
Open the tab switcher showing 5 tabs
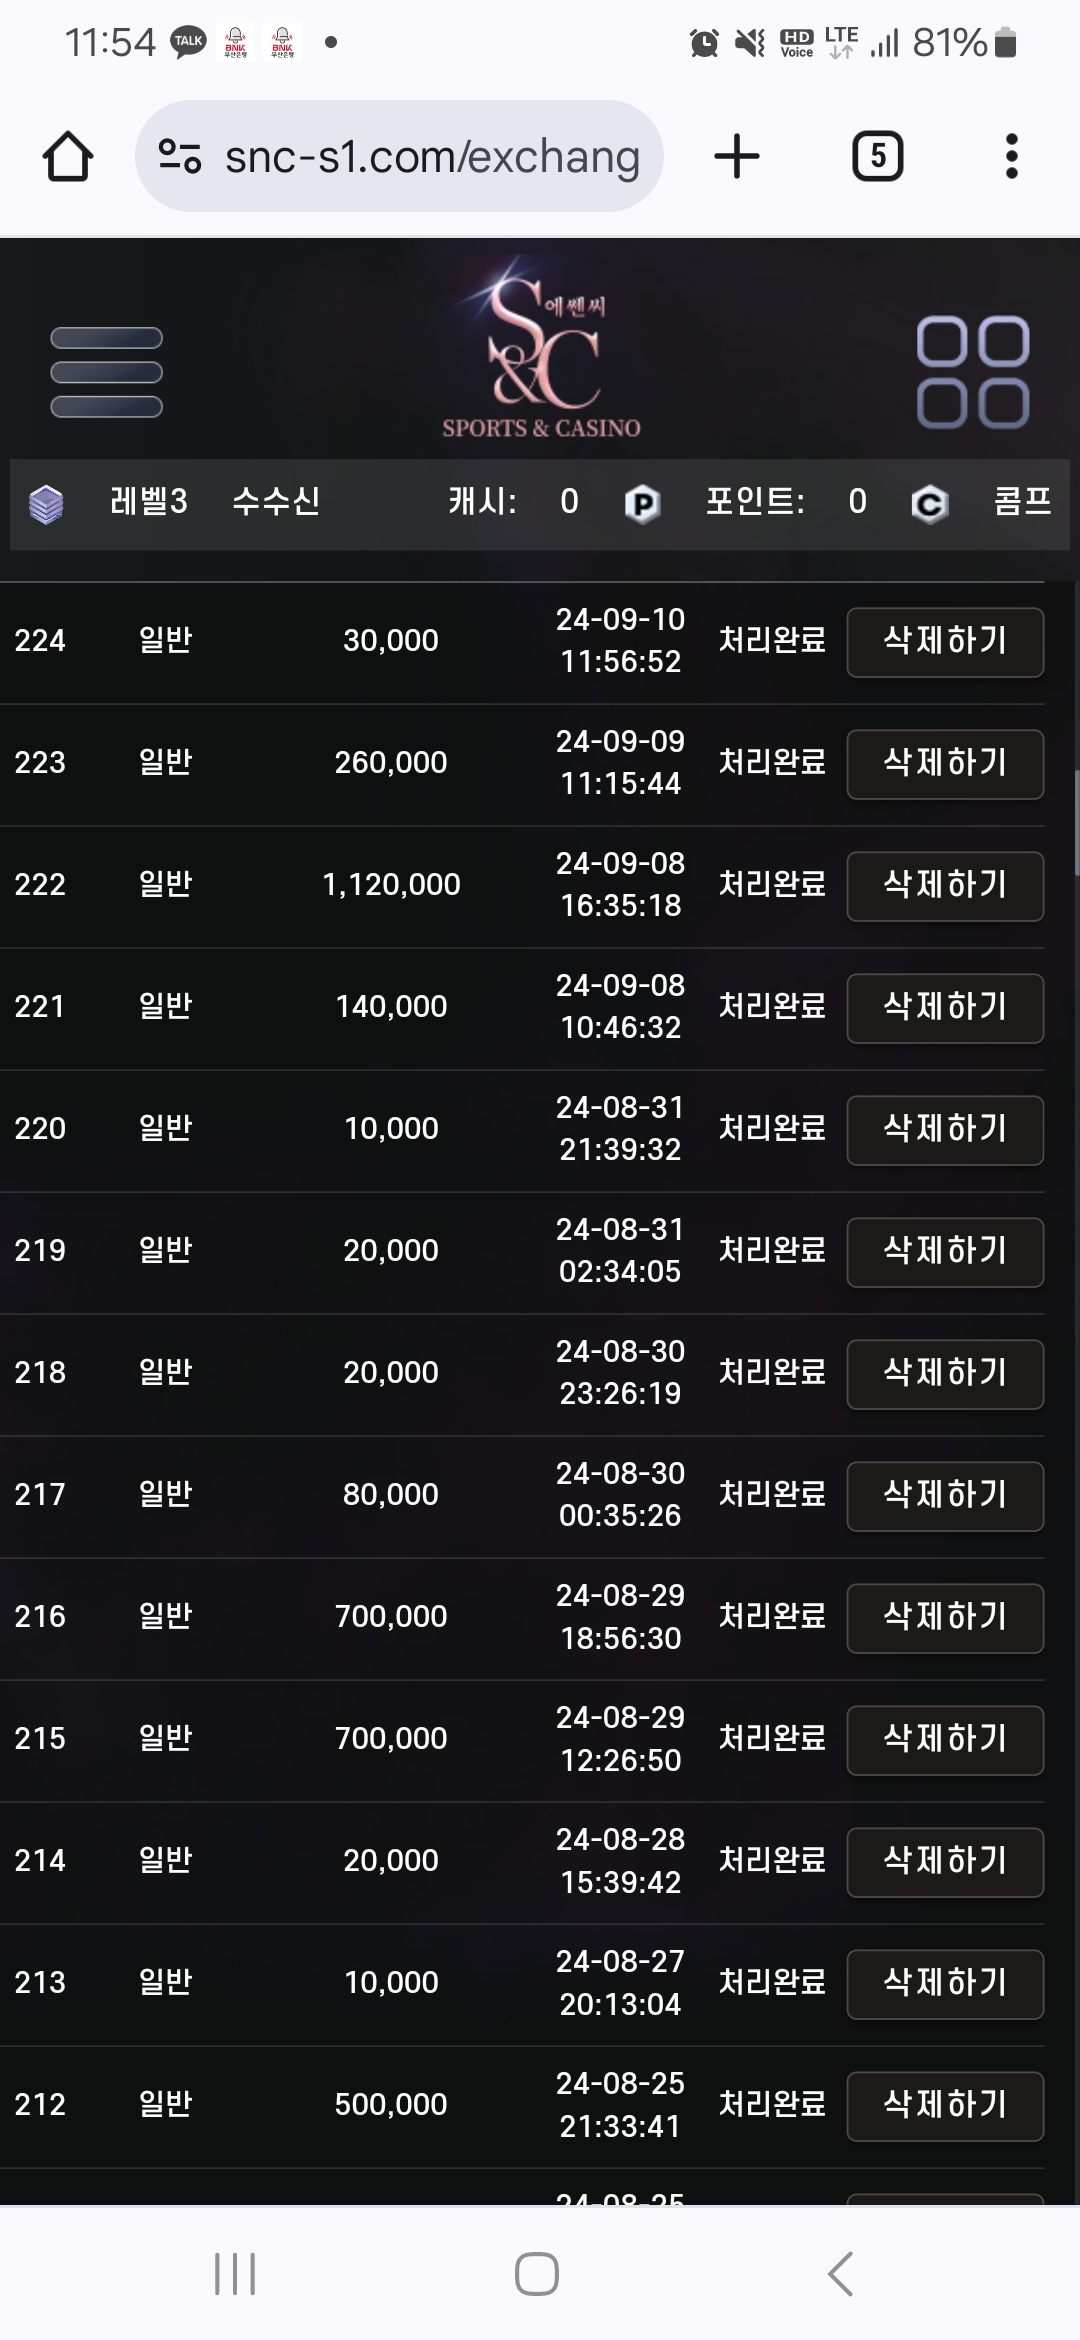pos(877,157)
